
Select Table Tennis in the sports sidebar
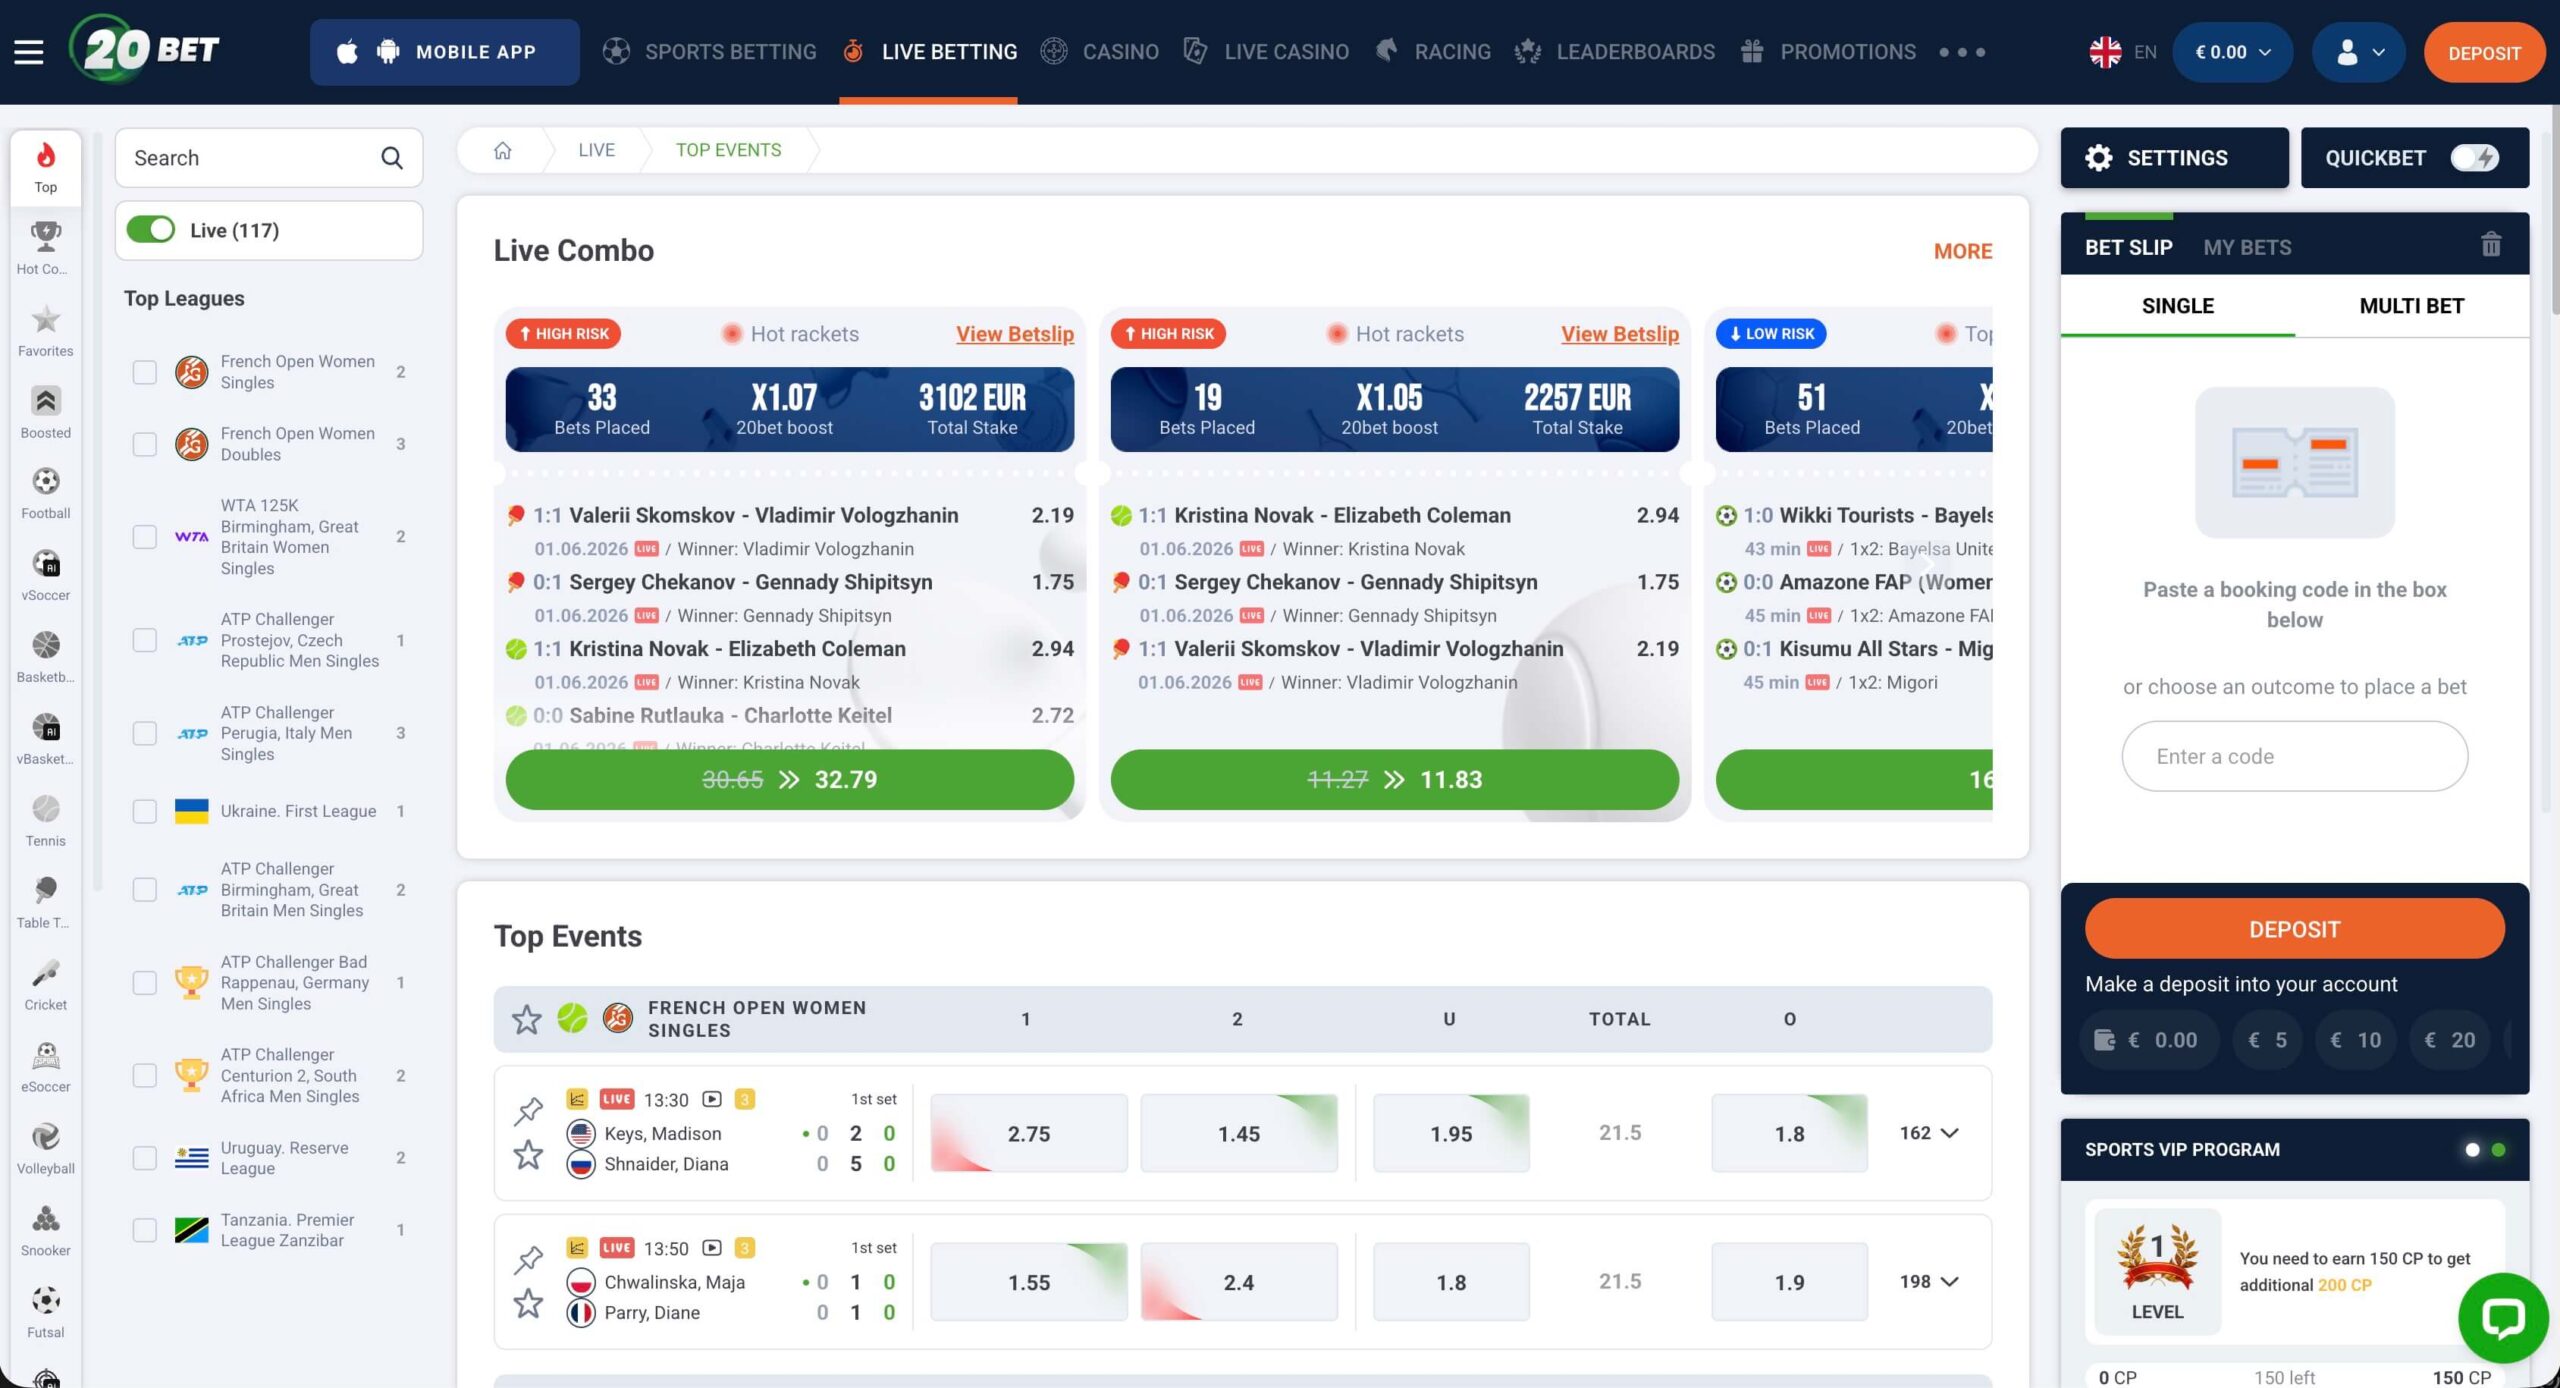click(46, 903)
